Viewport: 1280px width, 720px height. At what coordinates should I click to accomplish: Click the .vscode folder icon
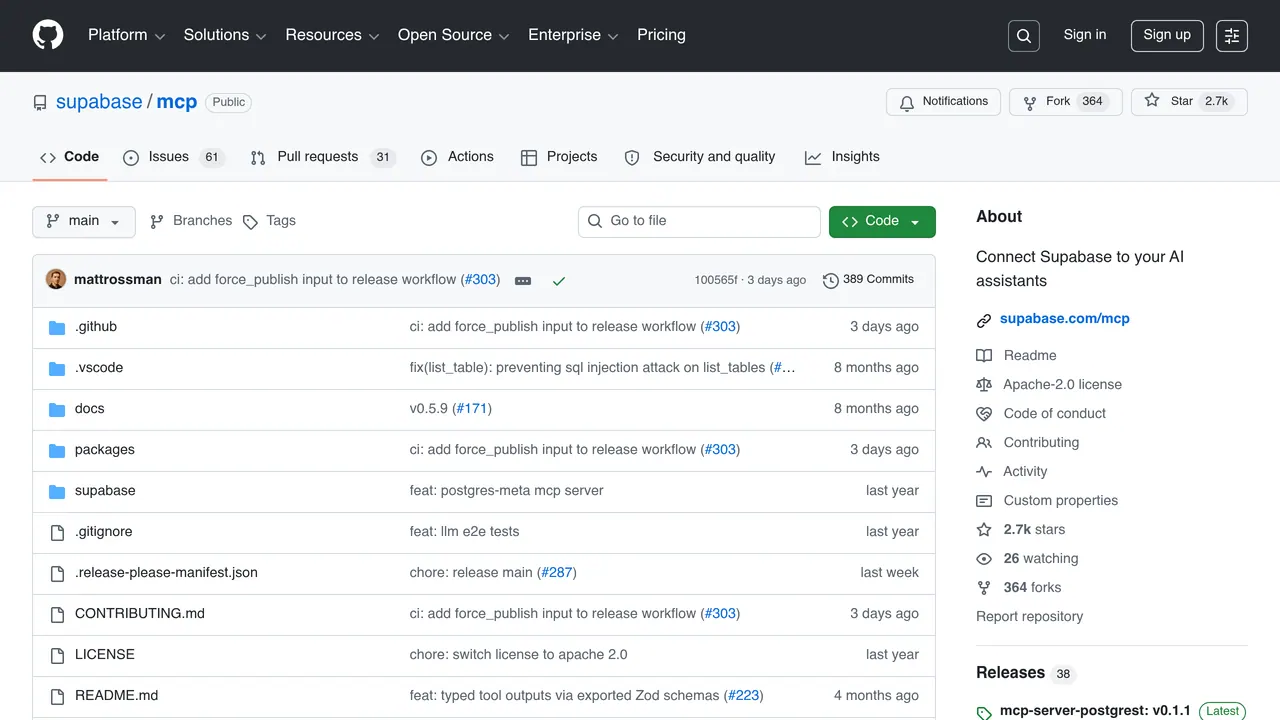click(57, 368)
